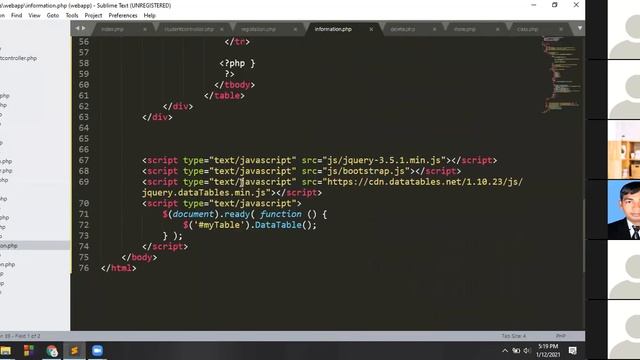Click "jquery.dataTables.min.js" wrapped text
Image resolution: width=640 pixels, height=360 pixels.
coord(204,193)
